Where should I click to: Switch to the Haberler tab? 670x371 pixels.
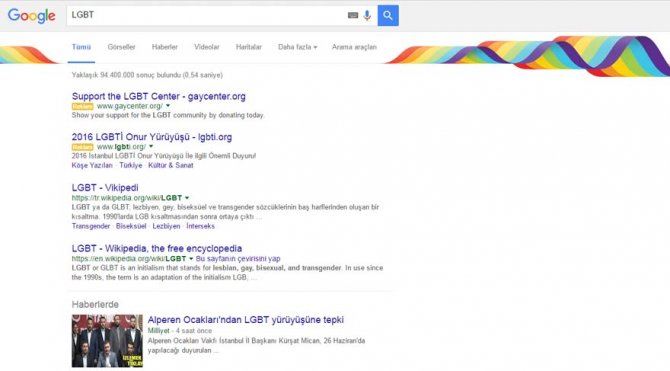click(165, 47)
